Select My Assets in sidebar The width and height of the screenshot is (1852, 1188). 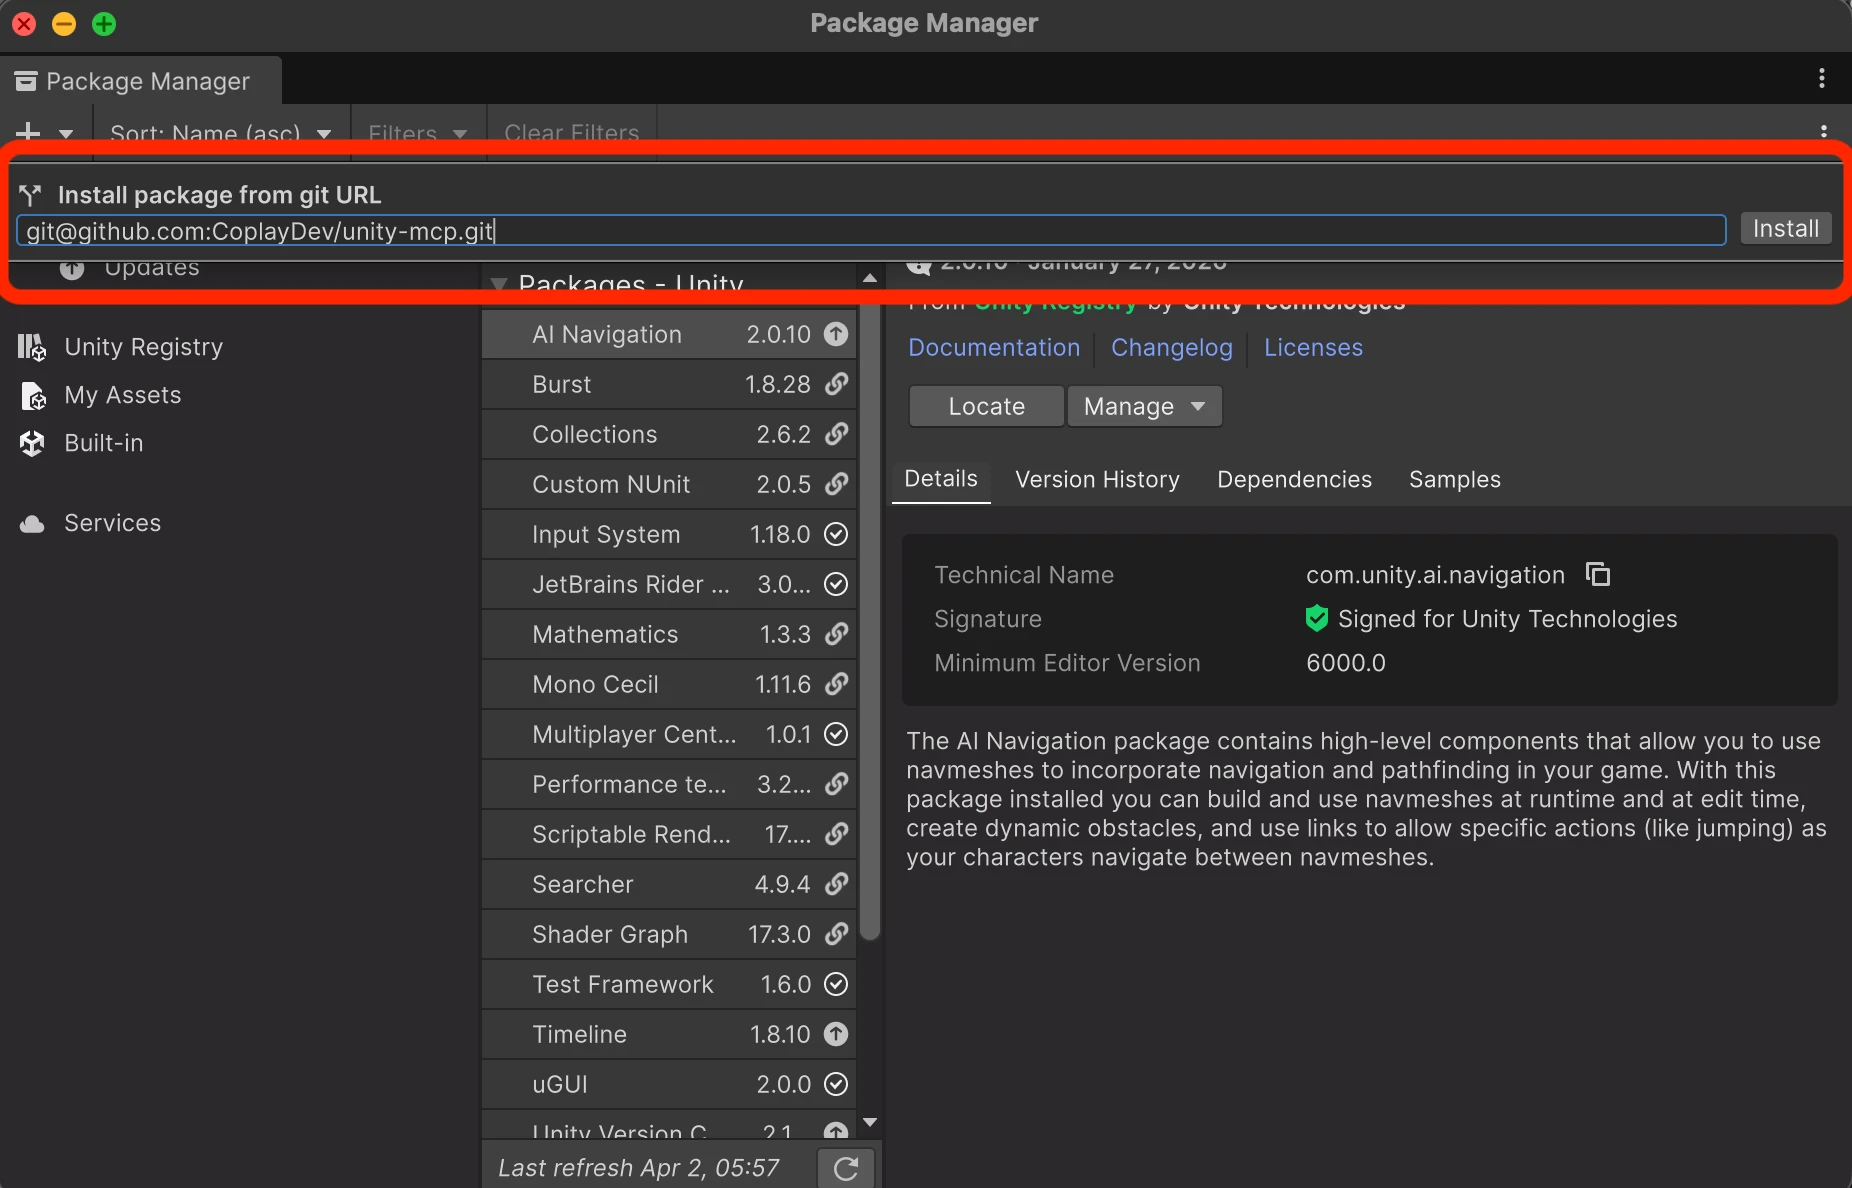(x=123, y=395)
